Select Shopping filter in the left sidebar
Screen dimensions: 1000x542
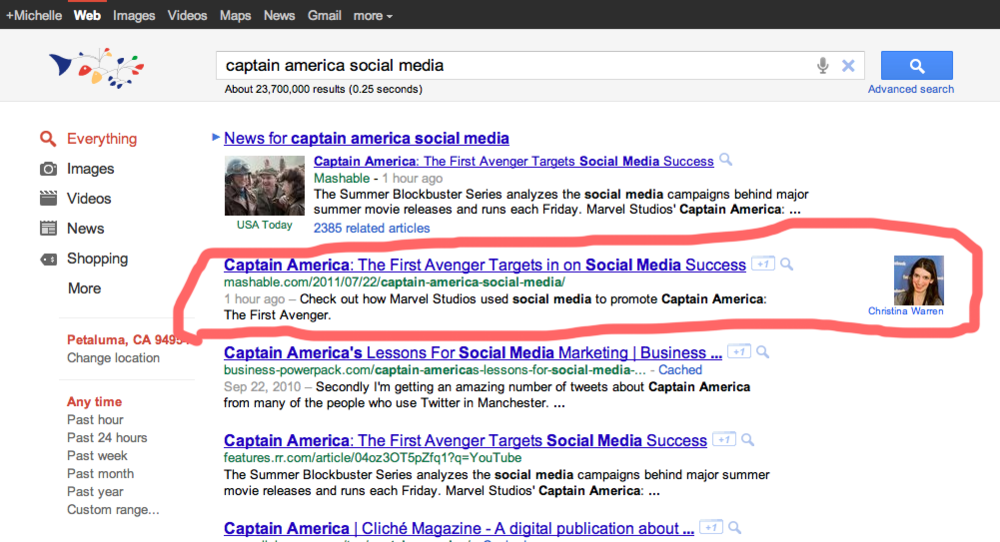98,259
